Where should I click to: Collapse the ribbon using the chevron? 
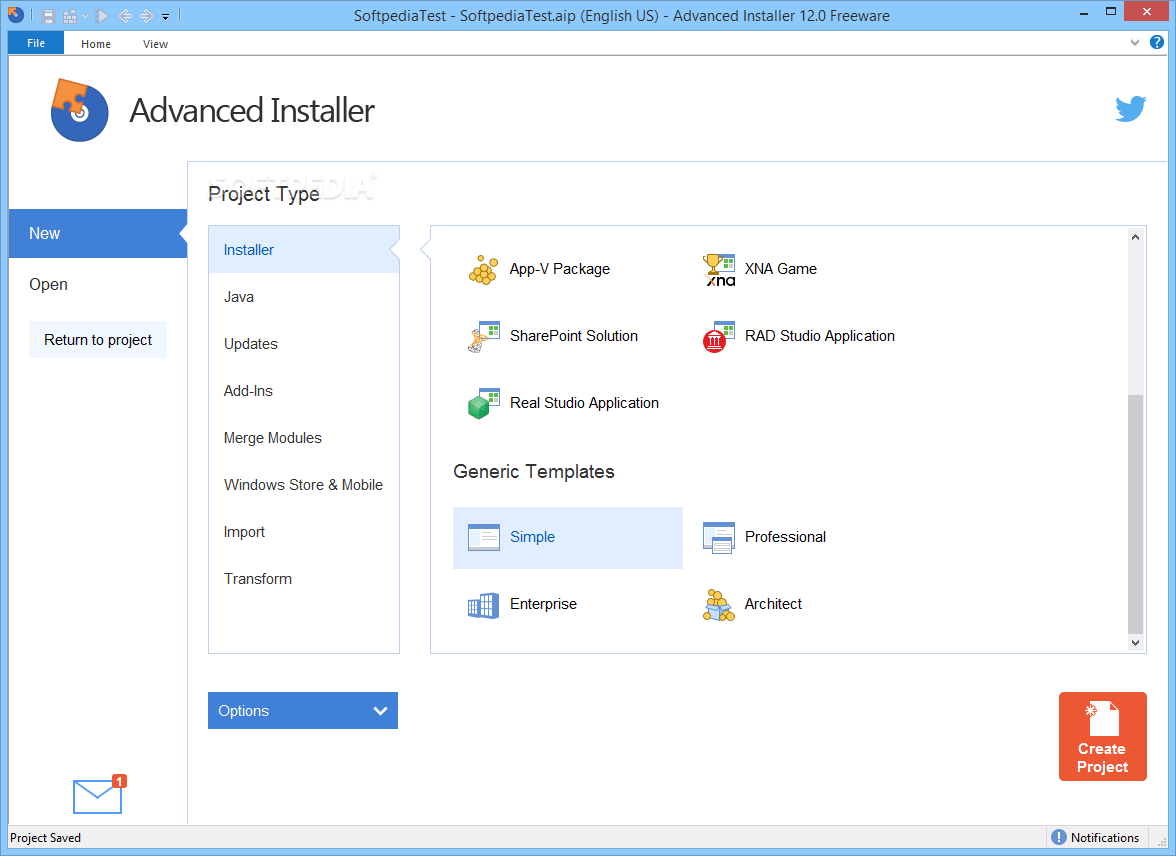1135,43
